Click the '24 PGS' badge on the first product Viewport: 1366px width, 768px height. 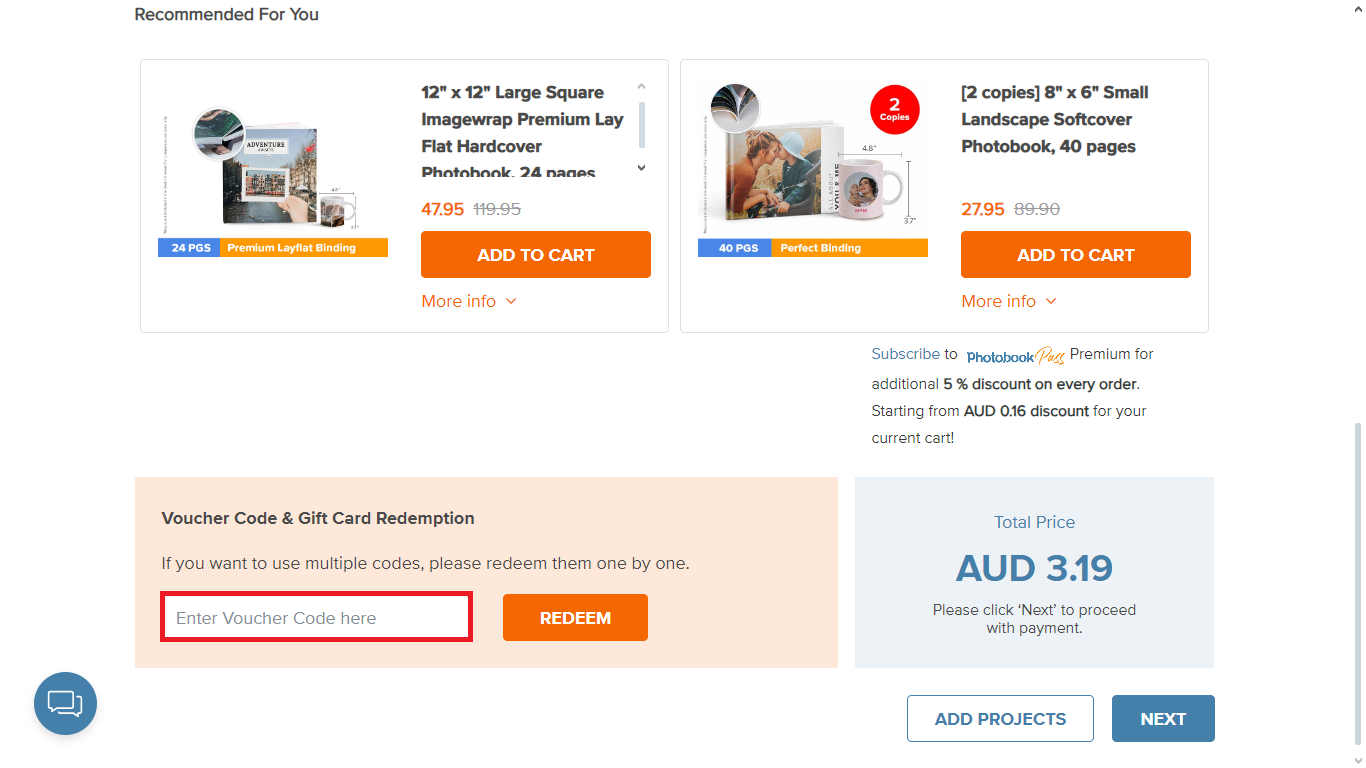(188, 247)
